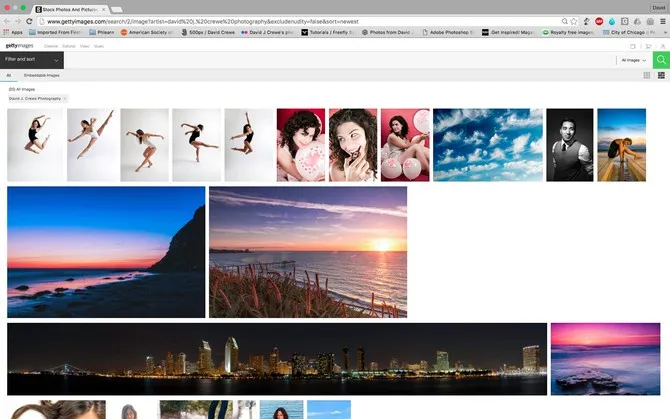
Task: Remove the David J. Crewe Photography filter
Action: (x=65, y=98)
